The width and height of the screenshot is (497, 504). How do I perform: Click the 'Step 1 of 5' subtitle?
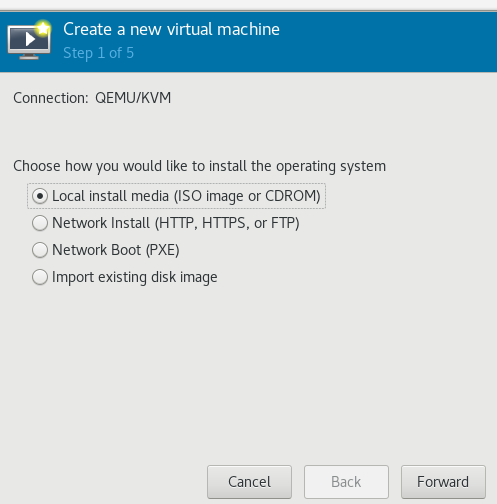tap(98, 53)
